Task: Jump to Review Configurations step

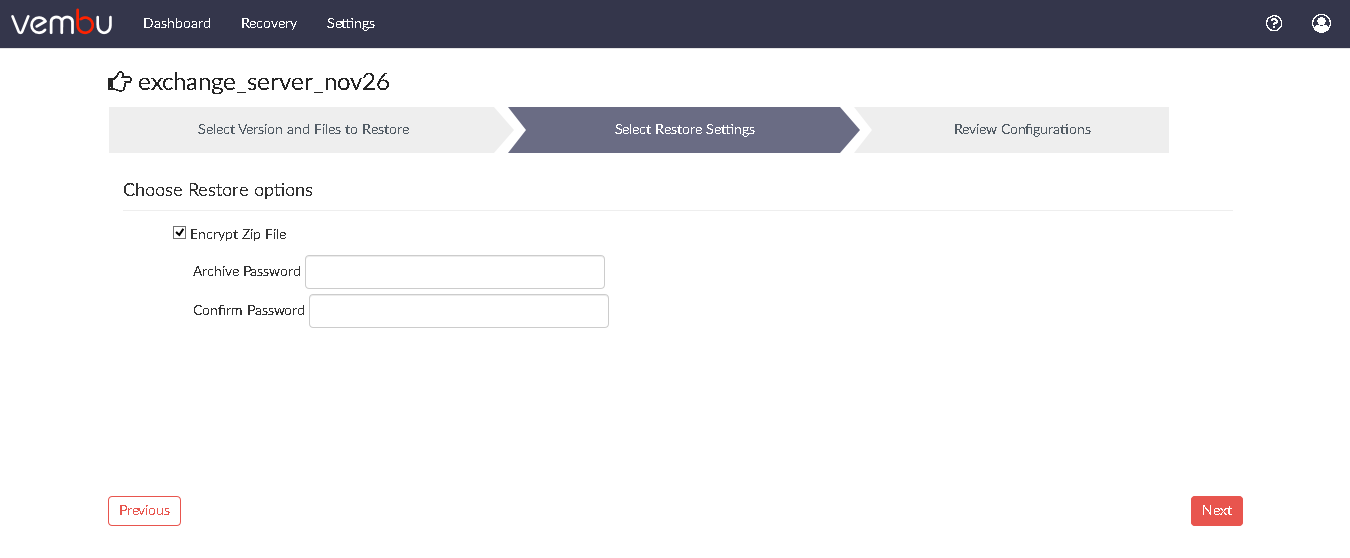Action: (x=1022, y=130)
